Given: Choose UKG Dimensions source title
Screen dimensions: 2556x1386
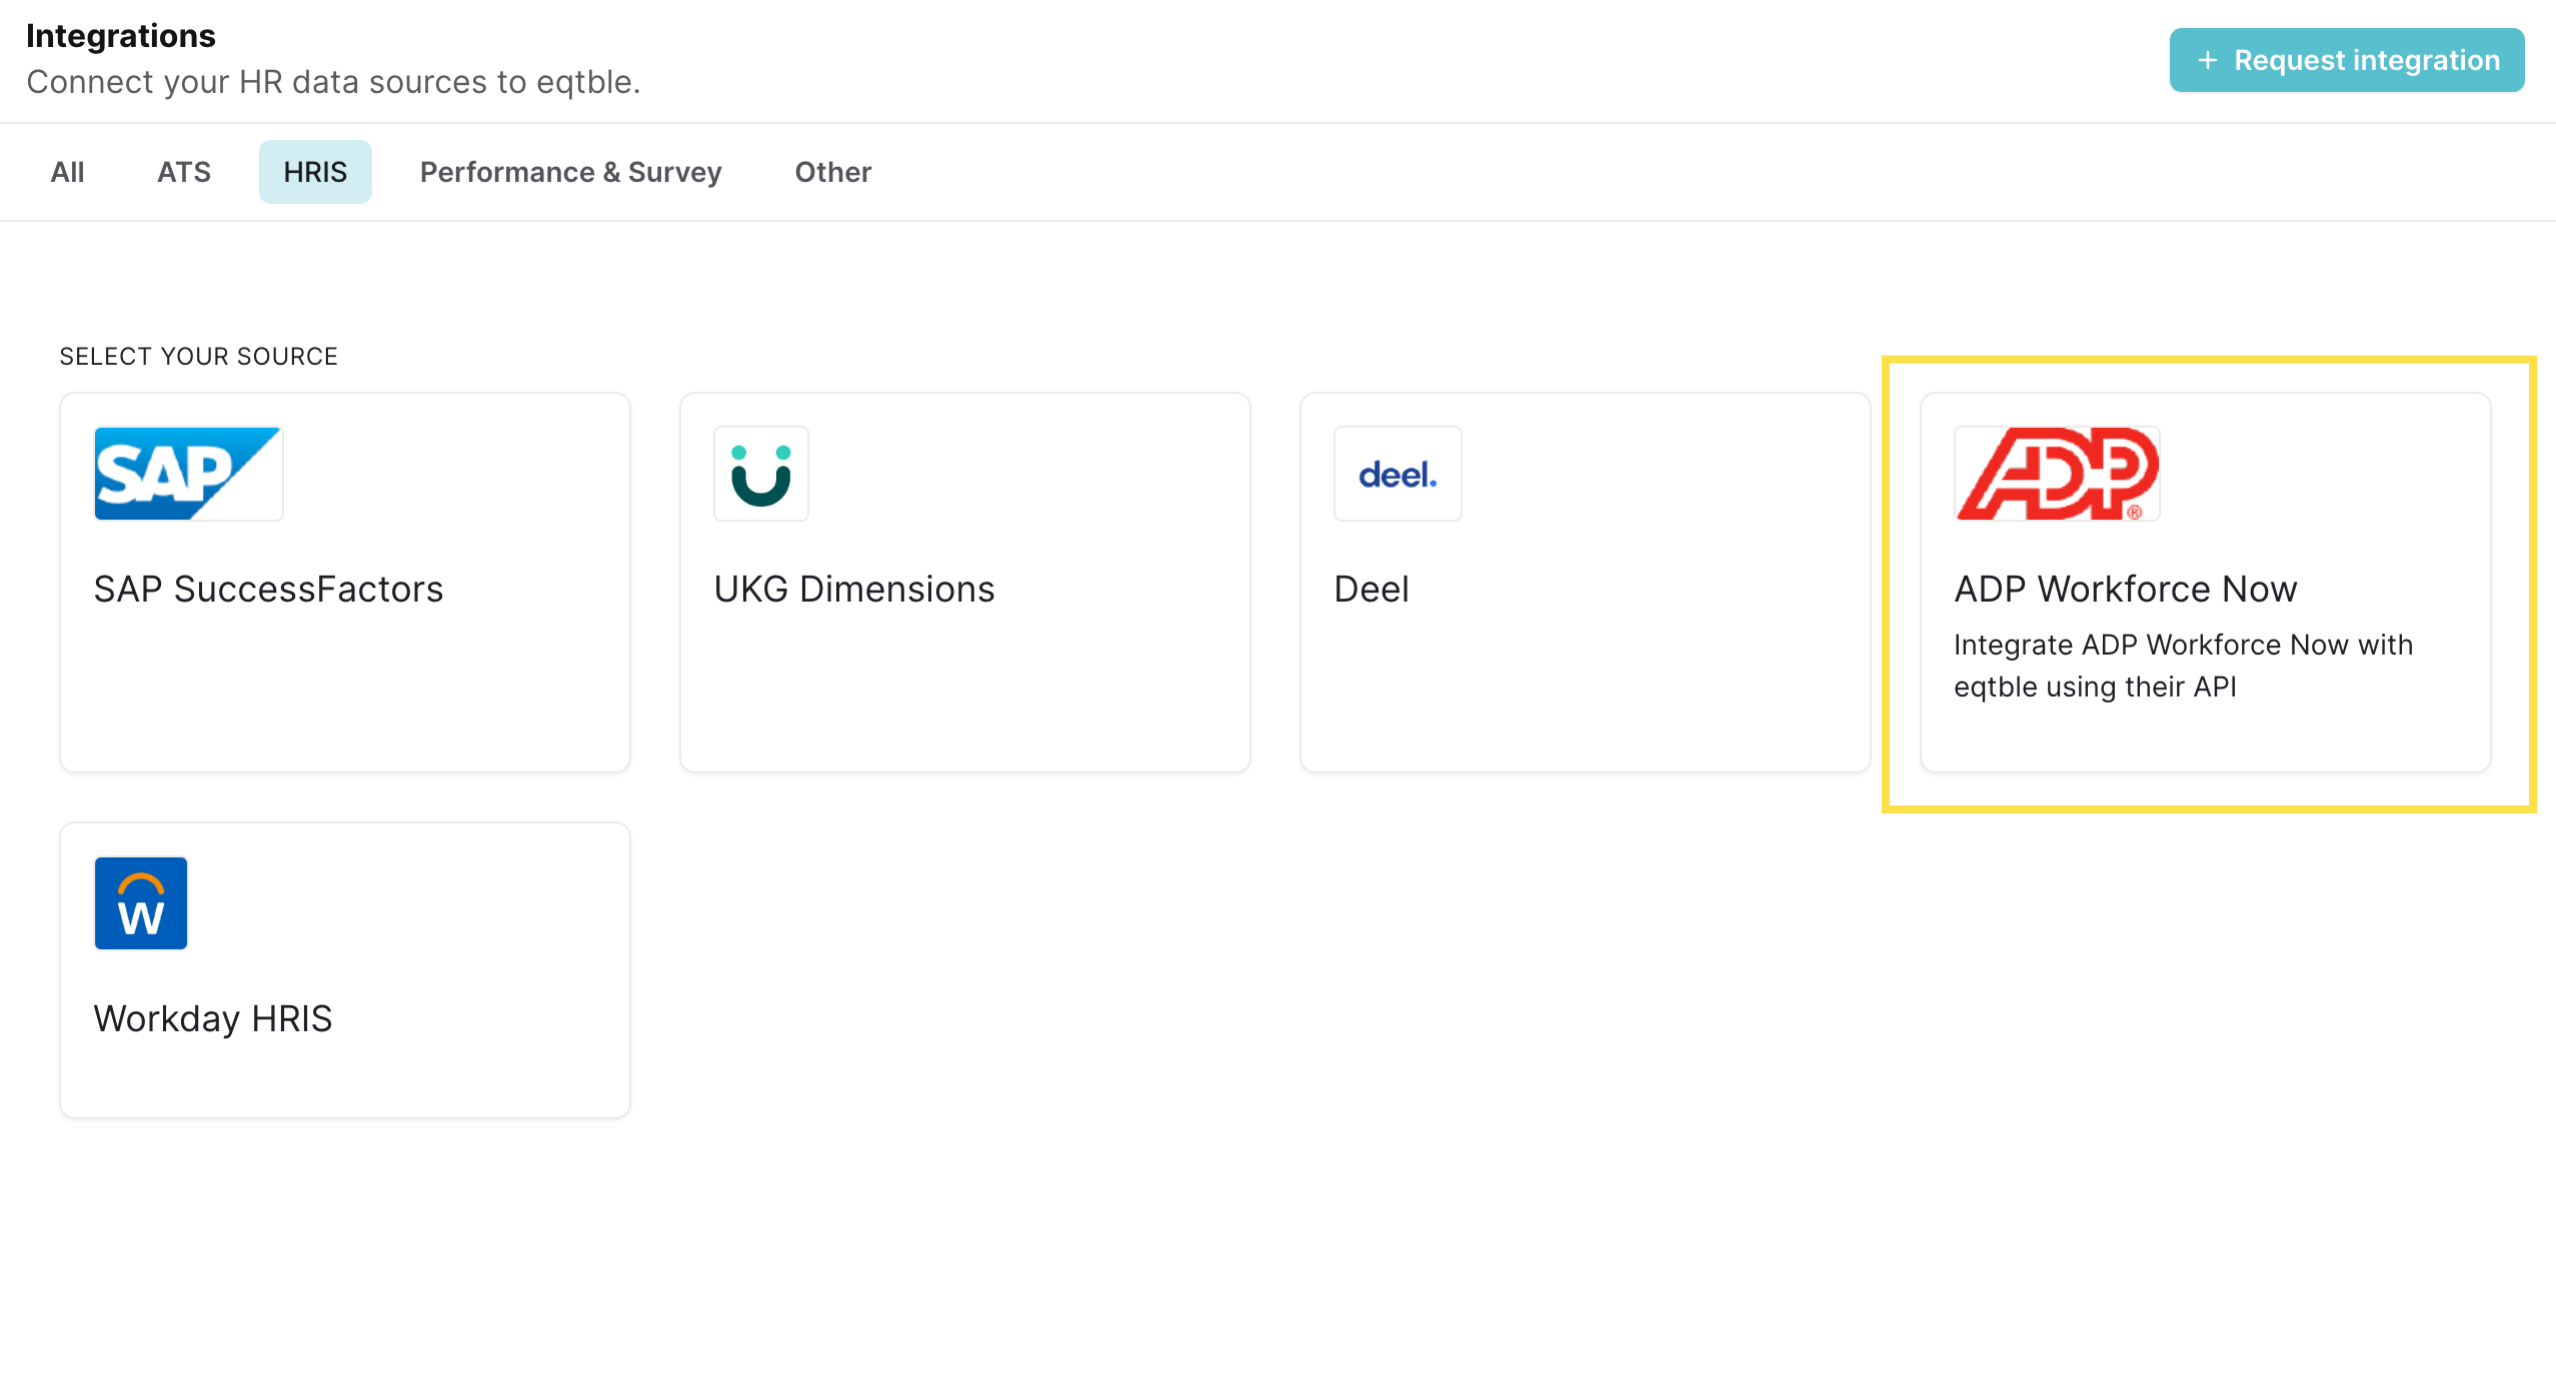Looking at the screenshot, I should (854, 589).
